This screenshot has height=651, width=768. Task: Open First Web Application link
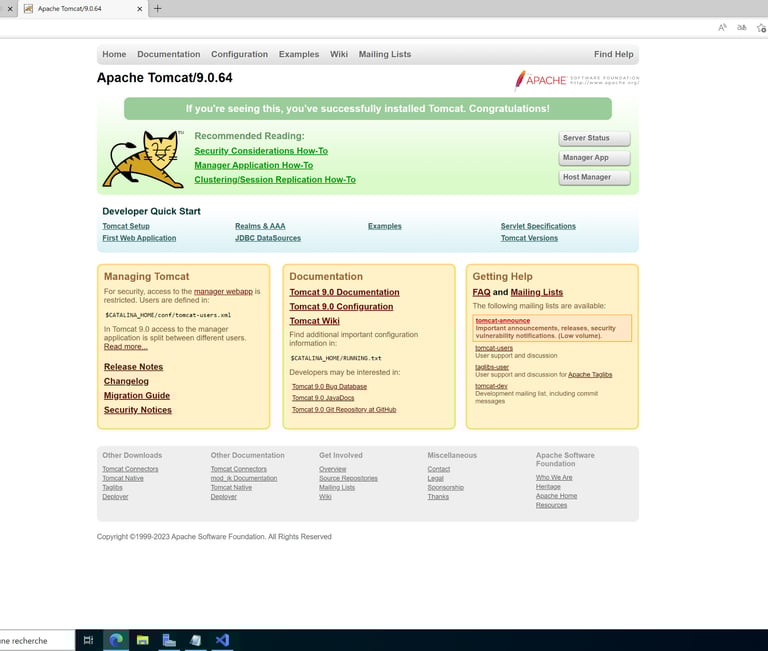[x=139, y=238]
